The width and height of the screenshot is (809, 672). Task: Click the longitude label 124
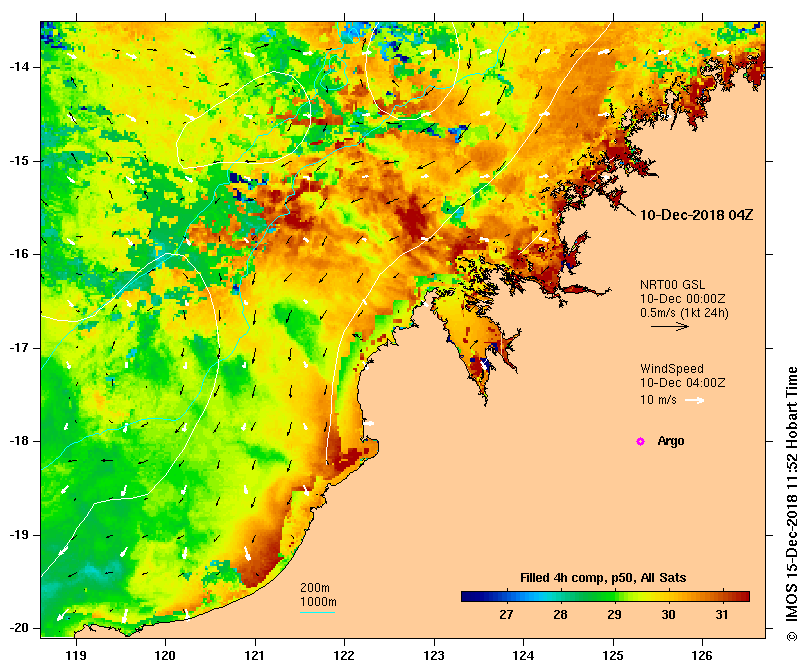click(x=523, y=655)
